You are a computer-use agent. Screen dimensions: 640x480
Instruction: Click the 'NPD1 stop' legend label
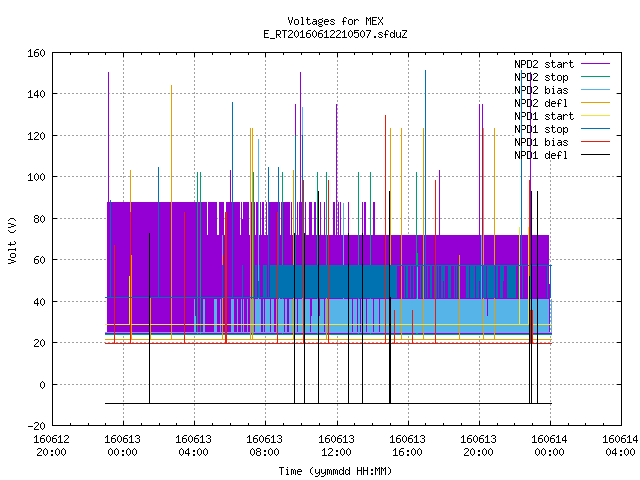541,129
